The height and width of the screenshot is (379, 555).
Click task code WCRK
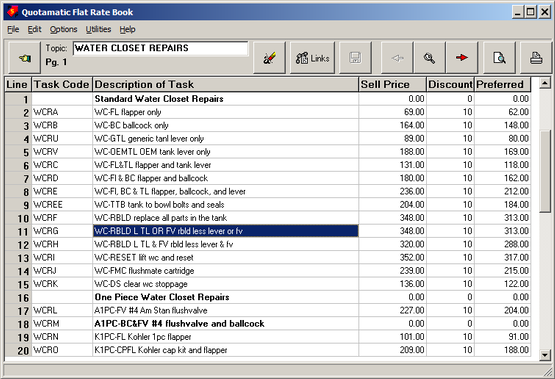62,284
